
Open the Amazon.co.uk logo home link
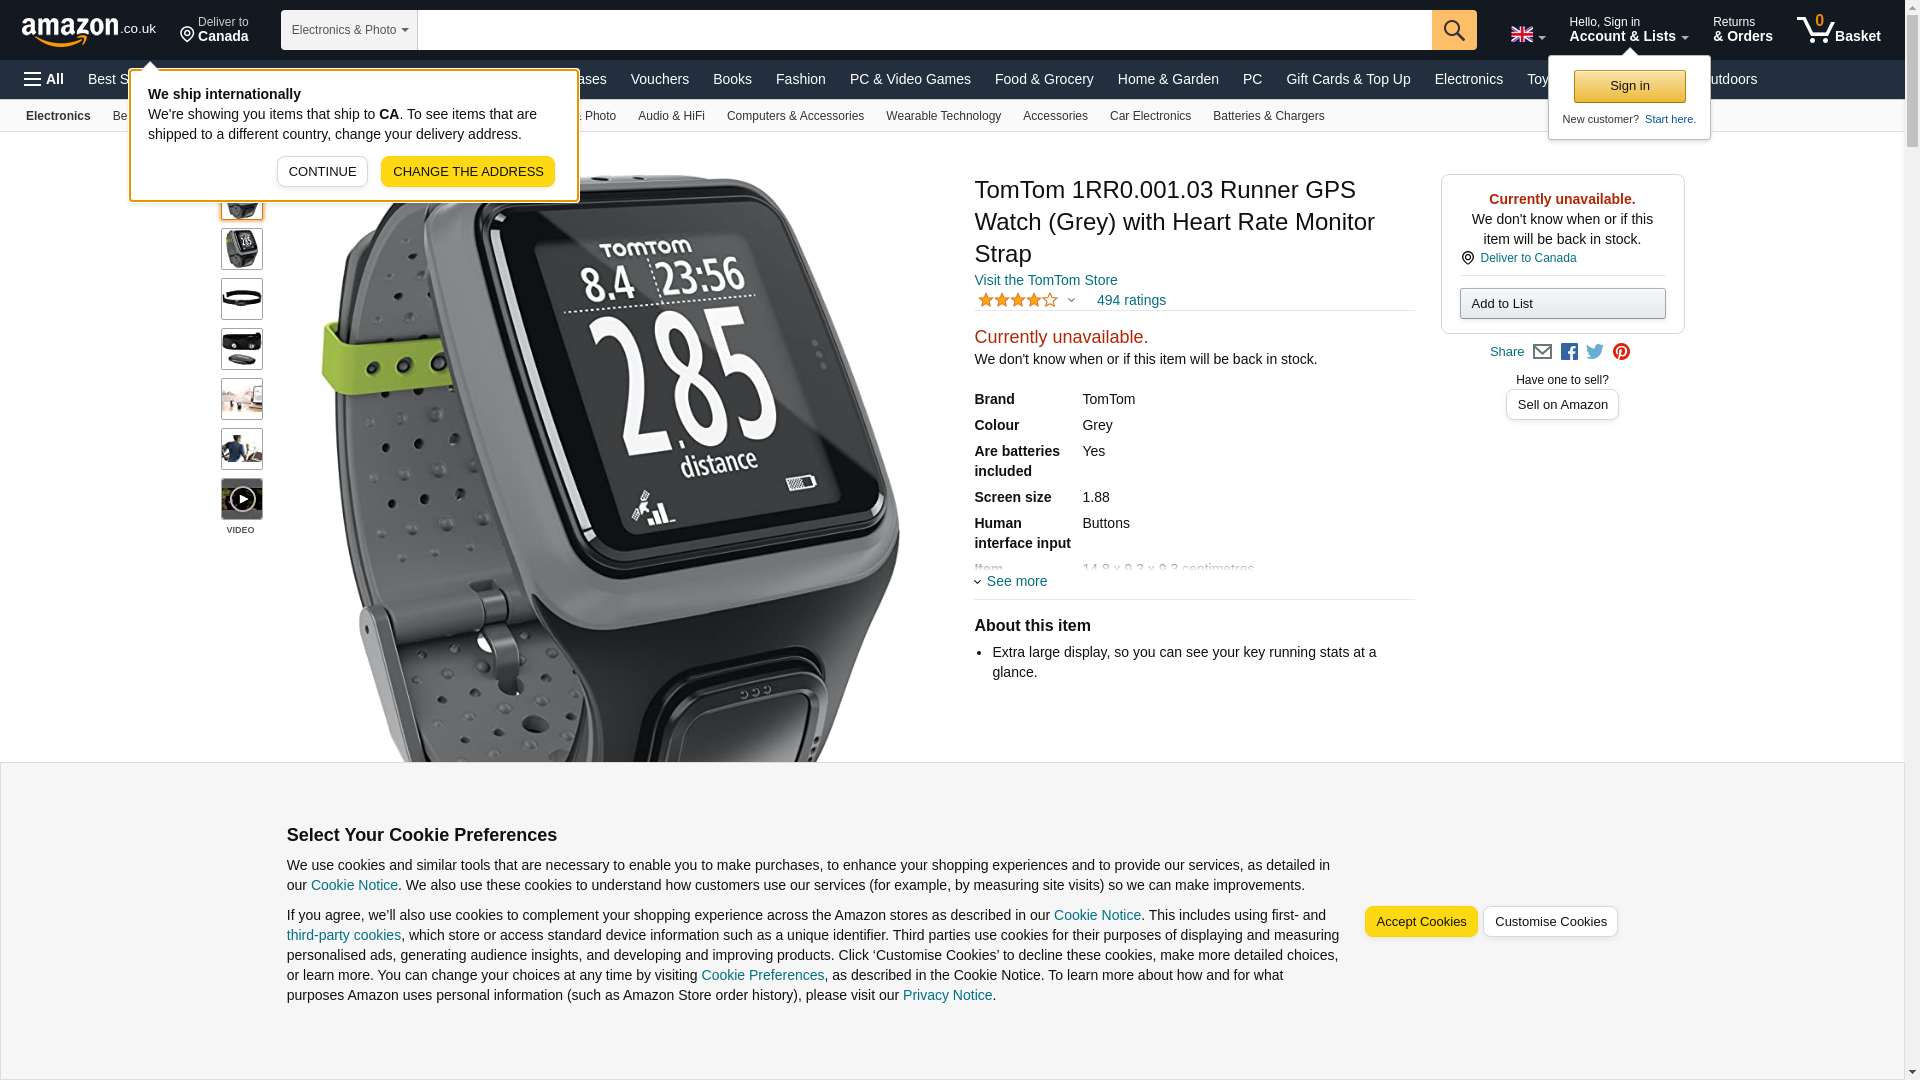[x=89, y=31]
